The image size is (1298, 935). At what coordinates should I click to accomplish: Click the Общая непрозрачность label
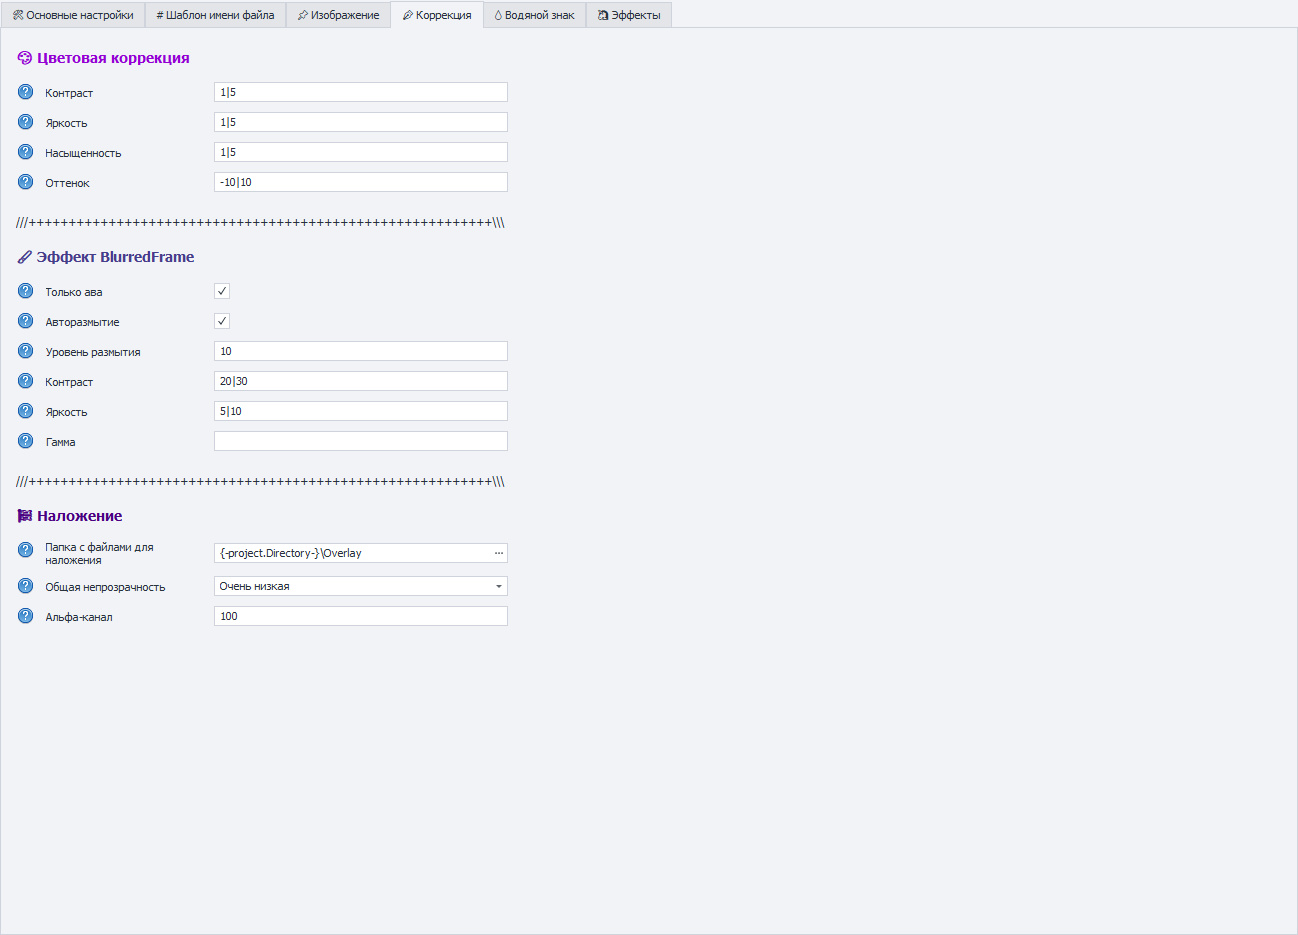pos(105,587)
